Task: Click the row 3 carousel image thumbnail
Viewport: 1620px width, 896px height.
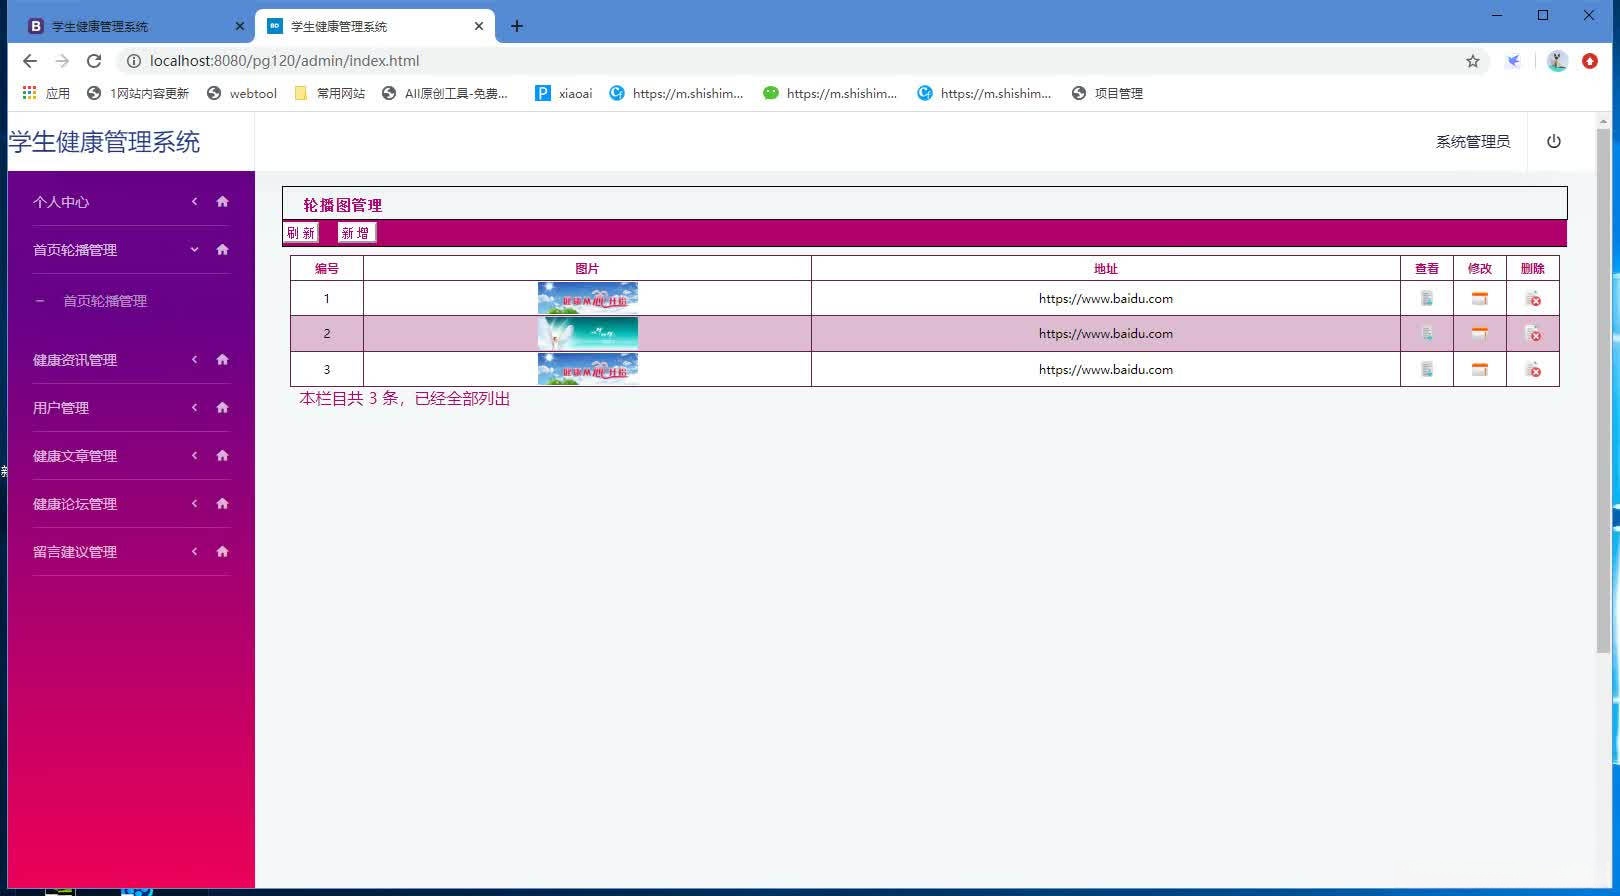Action: click(588, 369)
